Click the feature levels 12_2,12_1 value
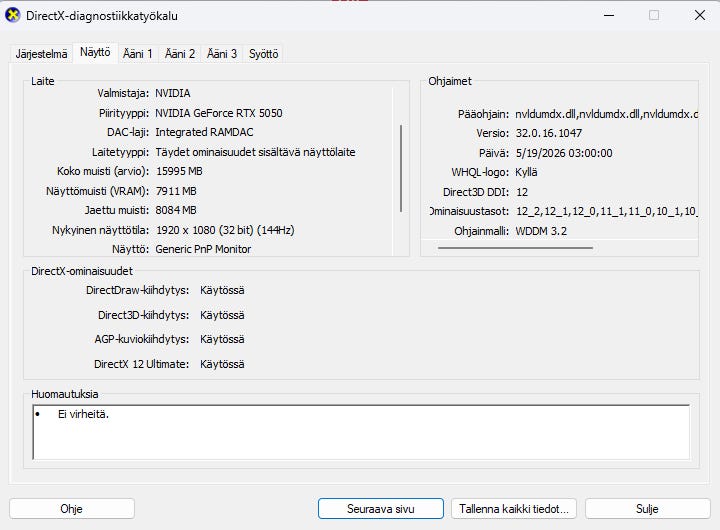The height and width of the screenshot is (530, 720). click(x=606, y=211)
